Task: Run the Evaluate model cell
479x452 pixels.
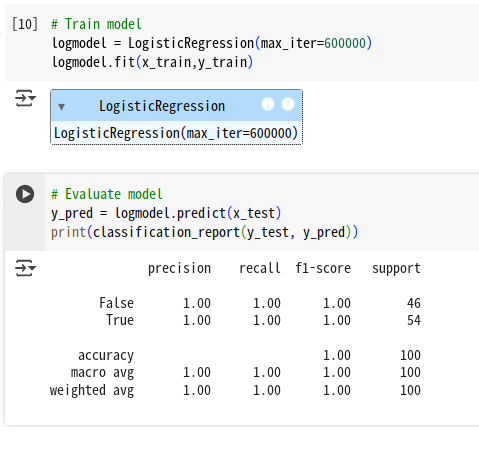Action: point(25,194)
